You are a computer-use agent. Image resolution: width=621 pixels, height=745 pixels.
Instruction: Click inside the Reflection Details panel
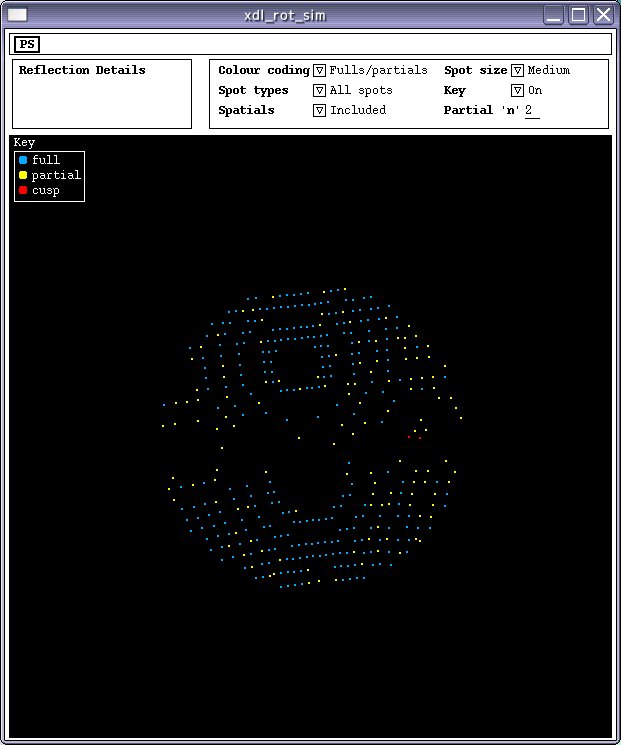click(102, 100)
